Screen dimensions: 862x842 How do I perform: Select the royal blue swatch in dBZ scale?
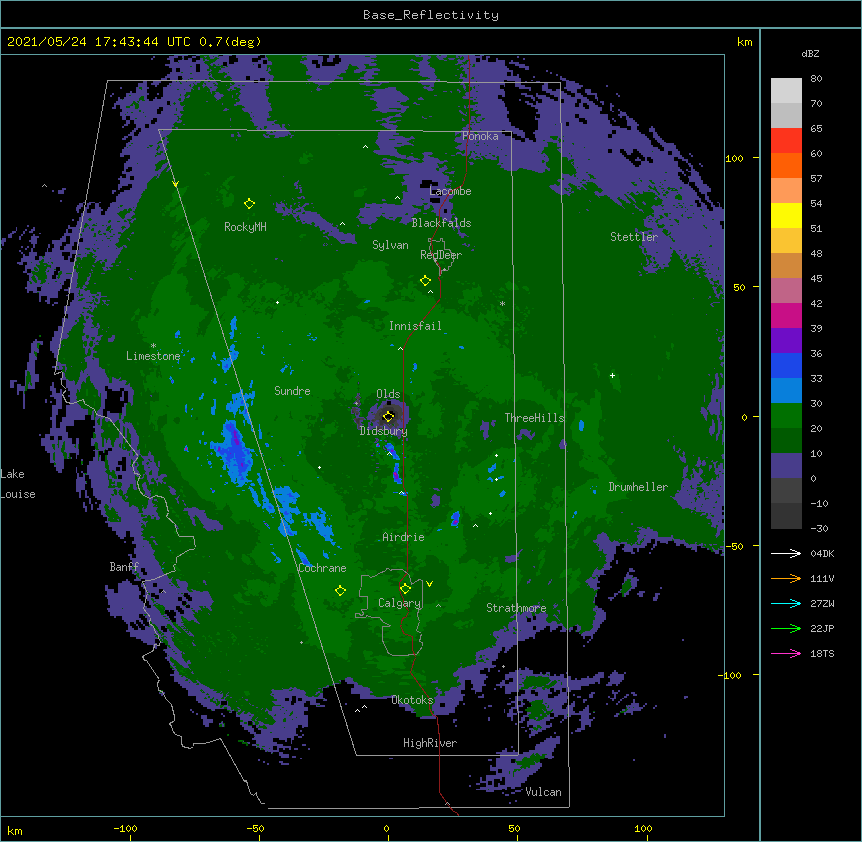786,365
